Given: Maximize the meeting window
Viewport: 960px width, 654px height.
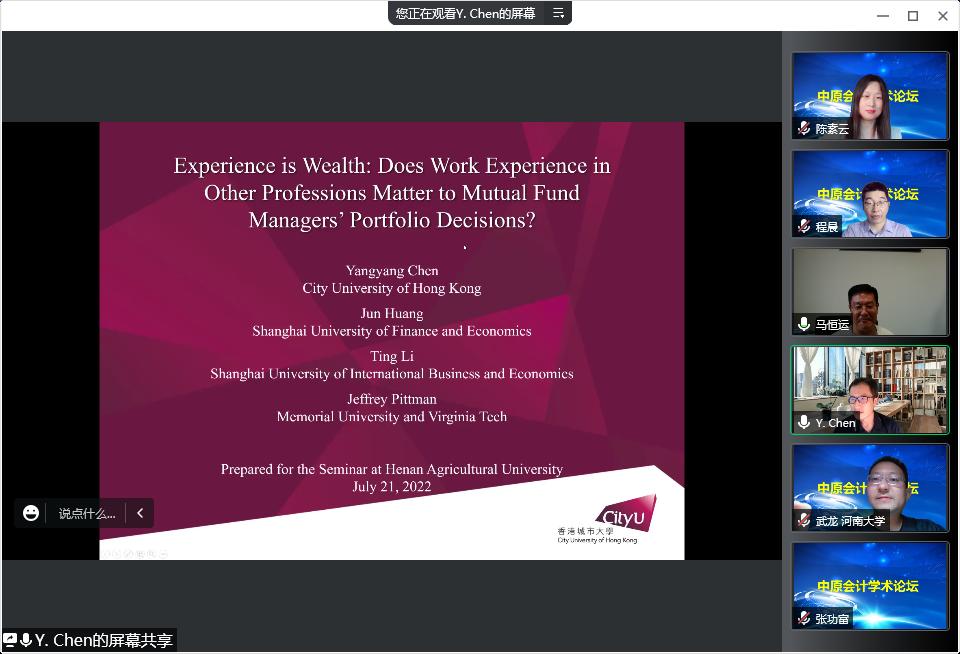Looking at the screenshot, I should coord(913,15).
